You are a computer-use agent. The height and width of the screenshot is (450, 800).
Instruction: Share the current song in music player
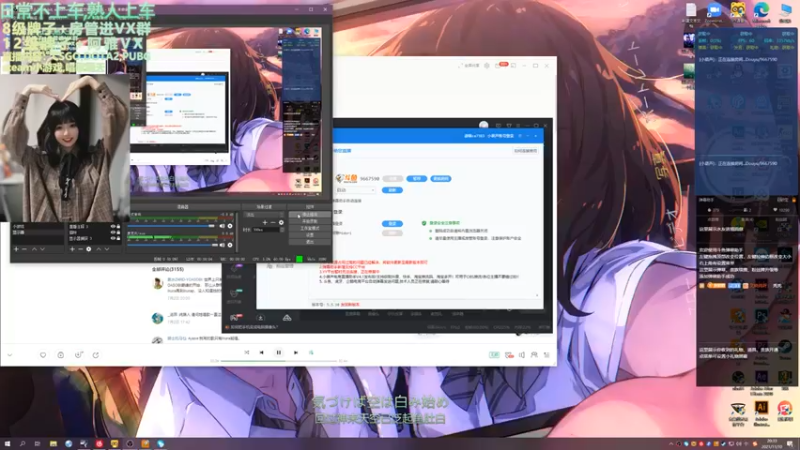(96, 355)
